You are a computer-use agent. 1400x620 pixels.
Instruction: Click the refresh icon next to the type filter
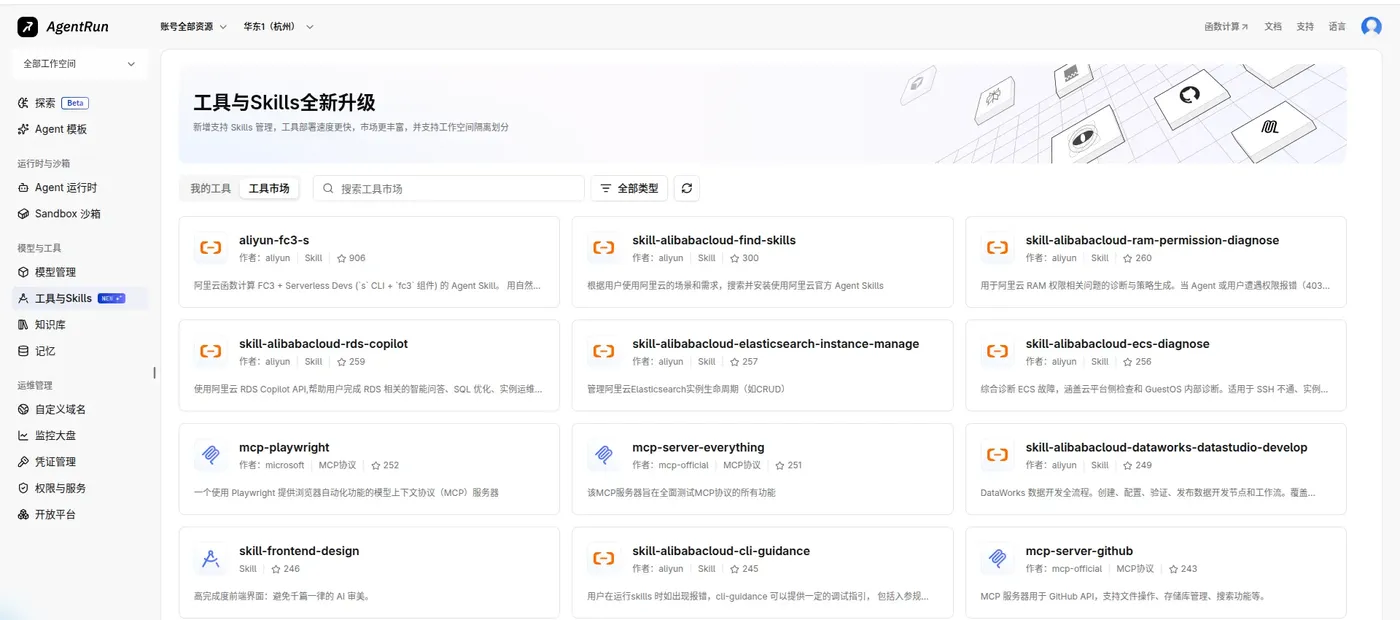pos(686,188)
